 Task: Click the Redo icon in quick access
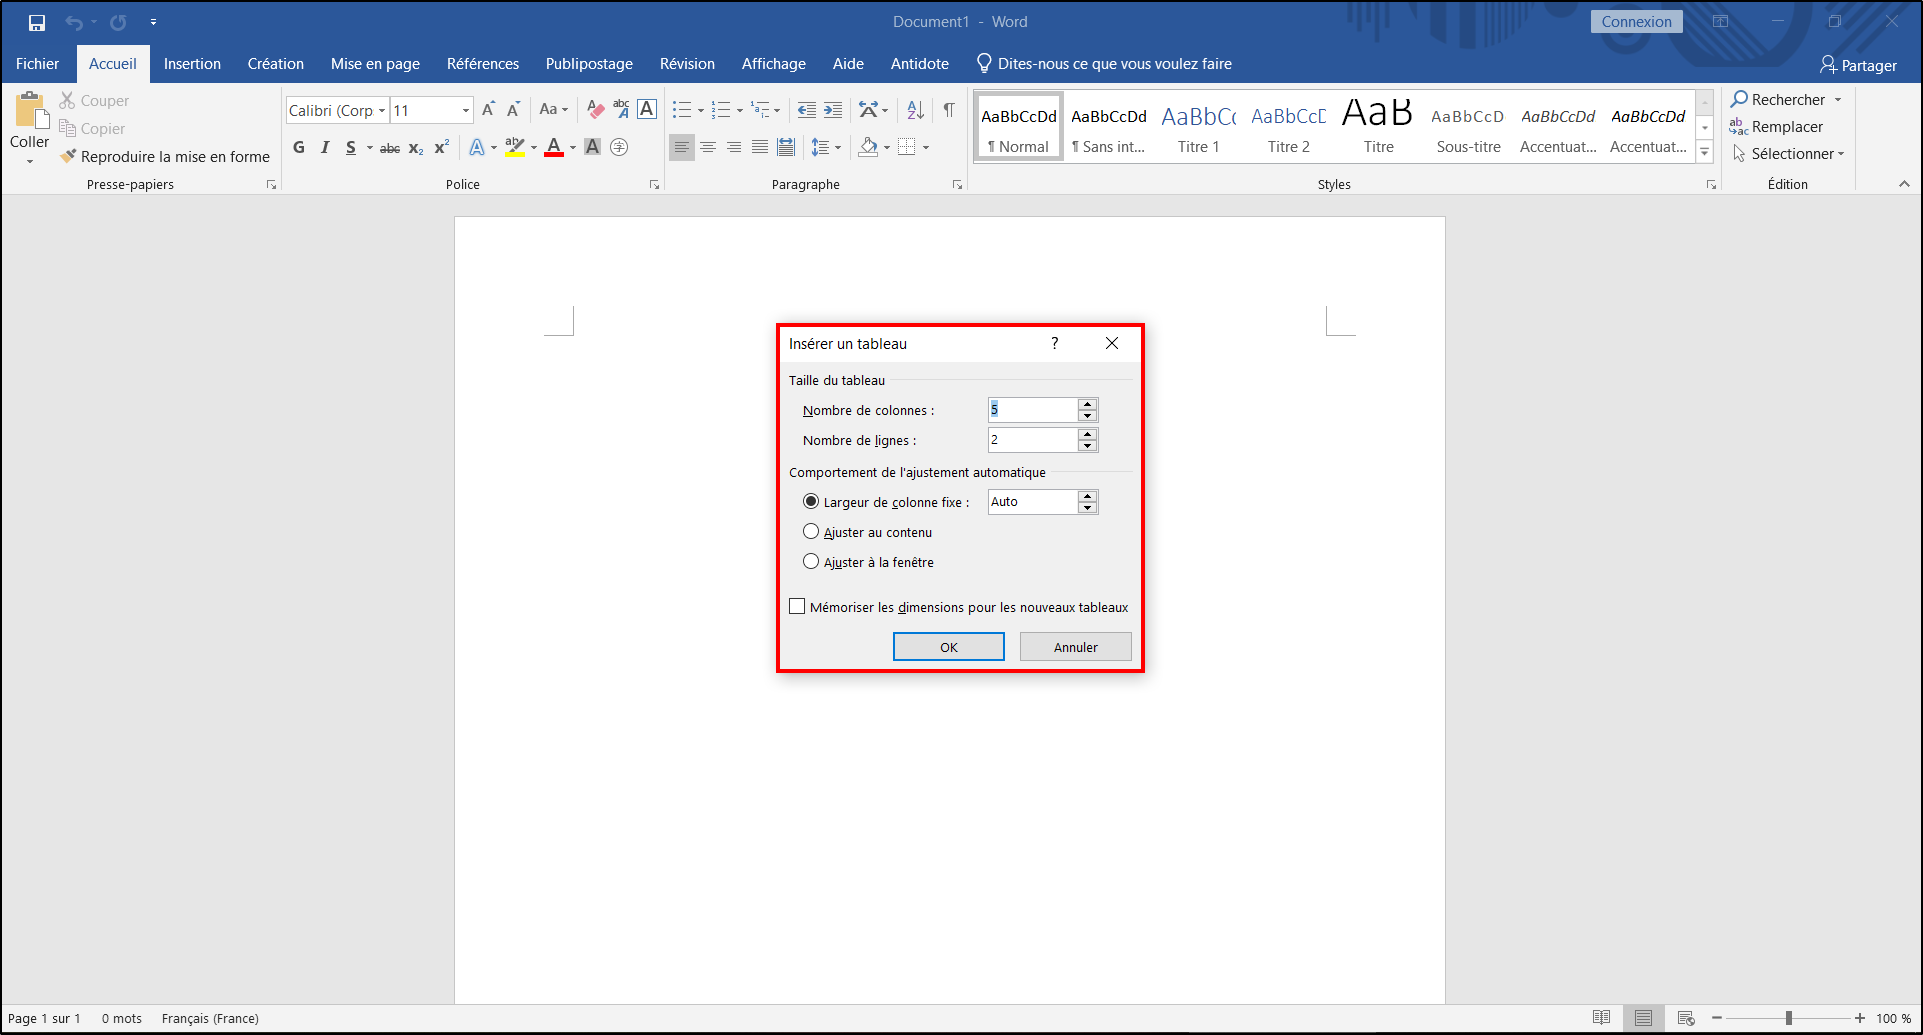(x=118, y=22)
